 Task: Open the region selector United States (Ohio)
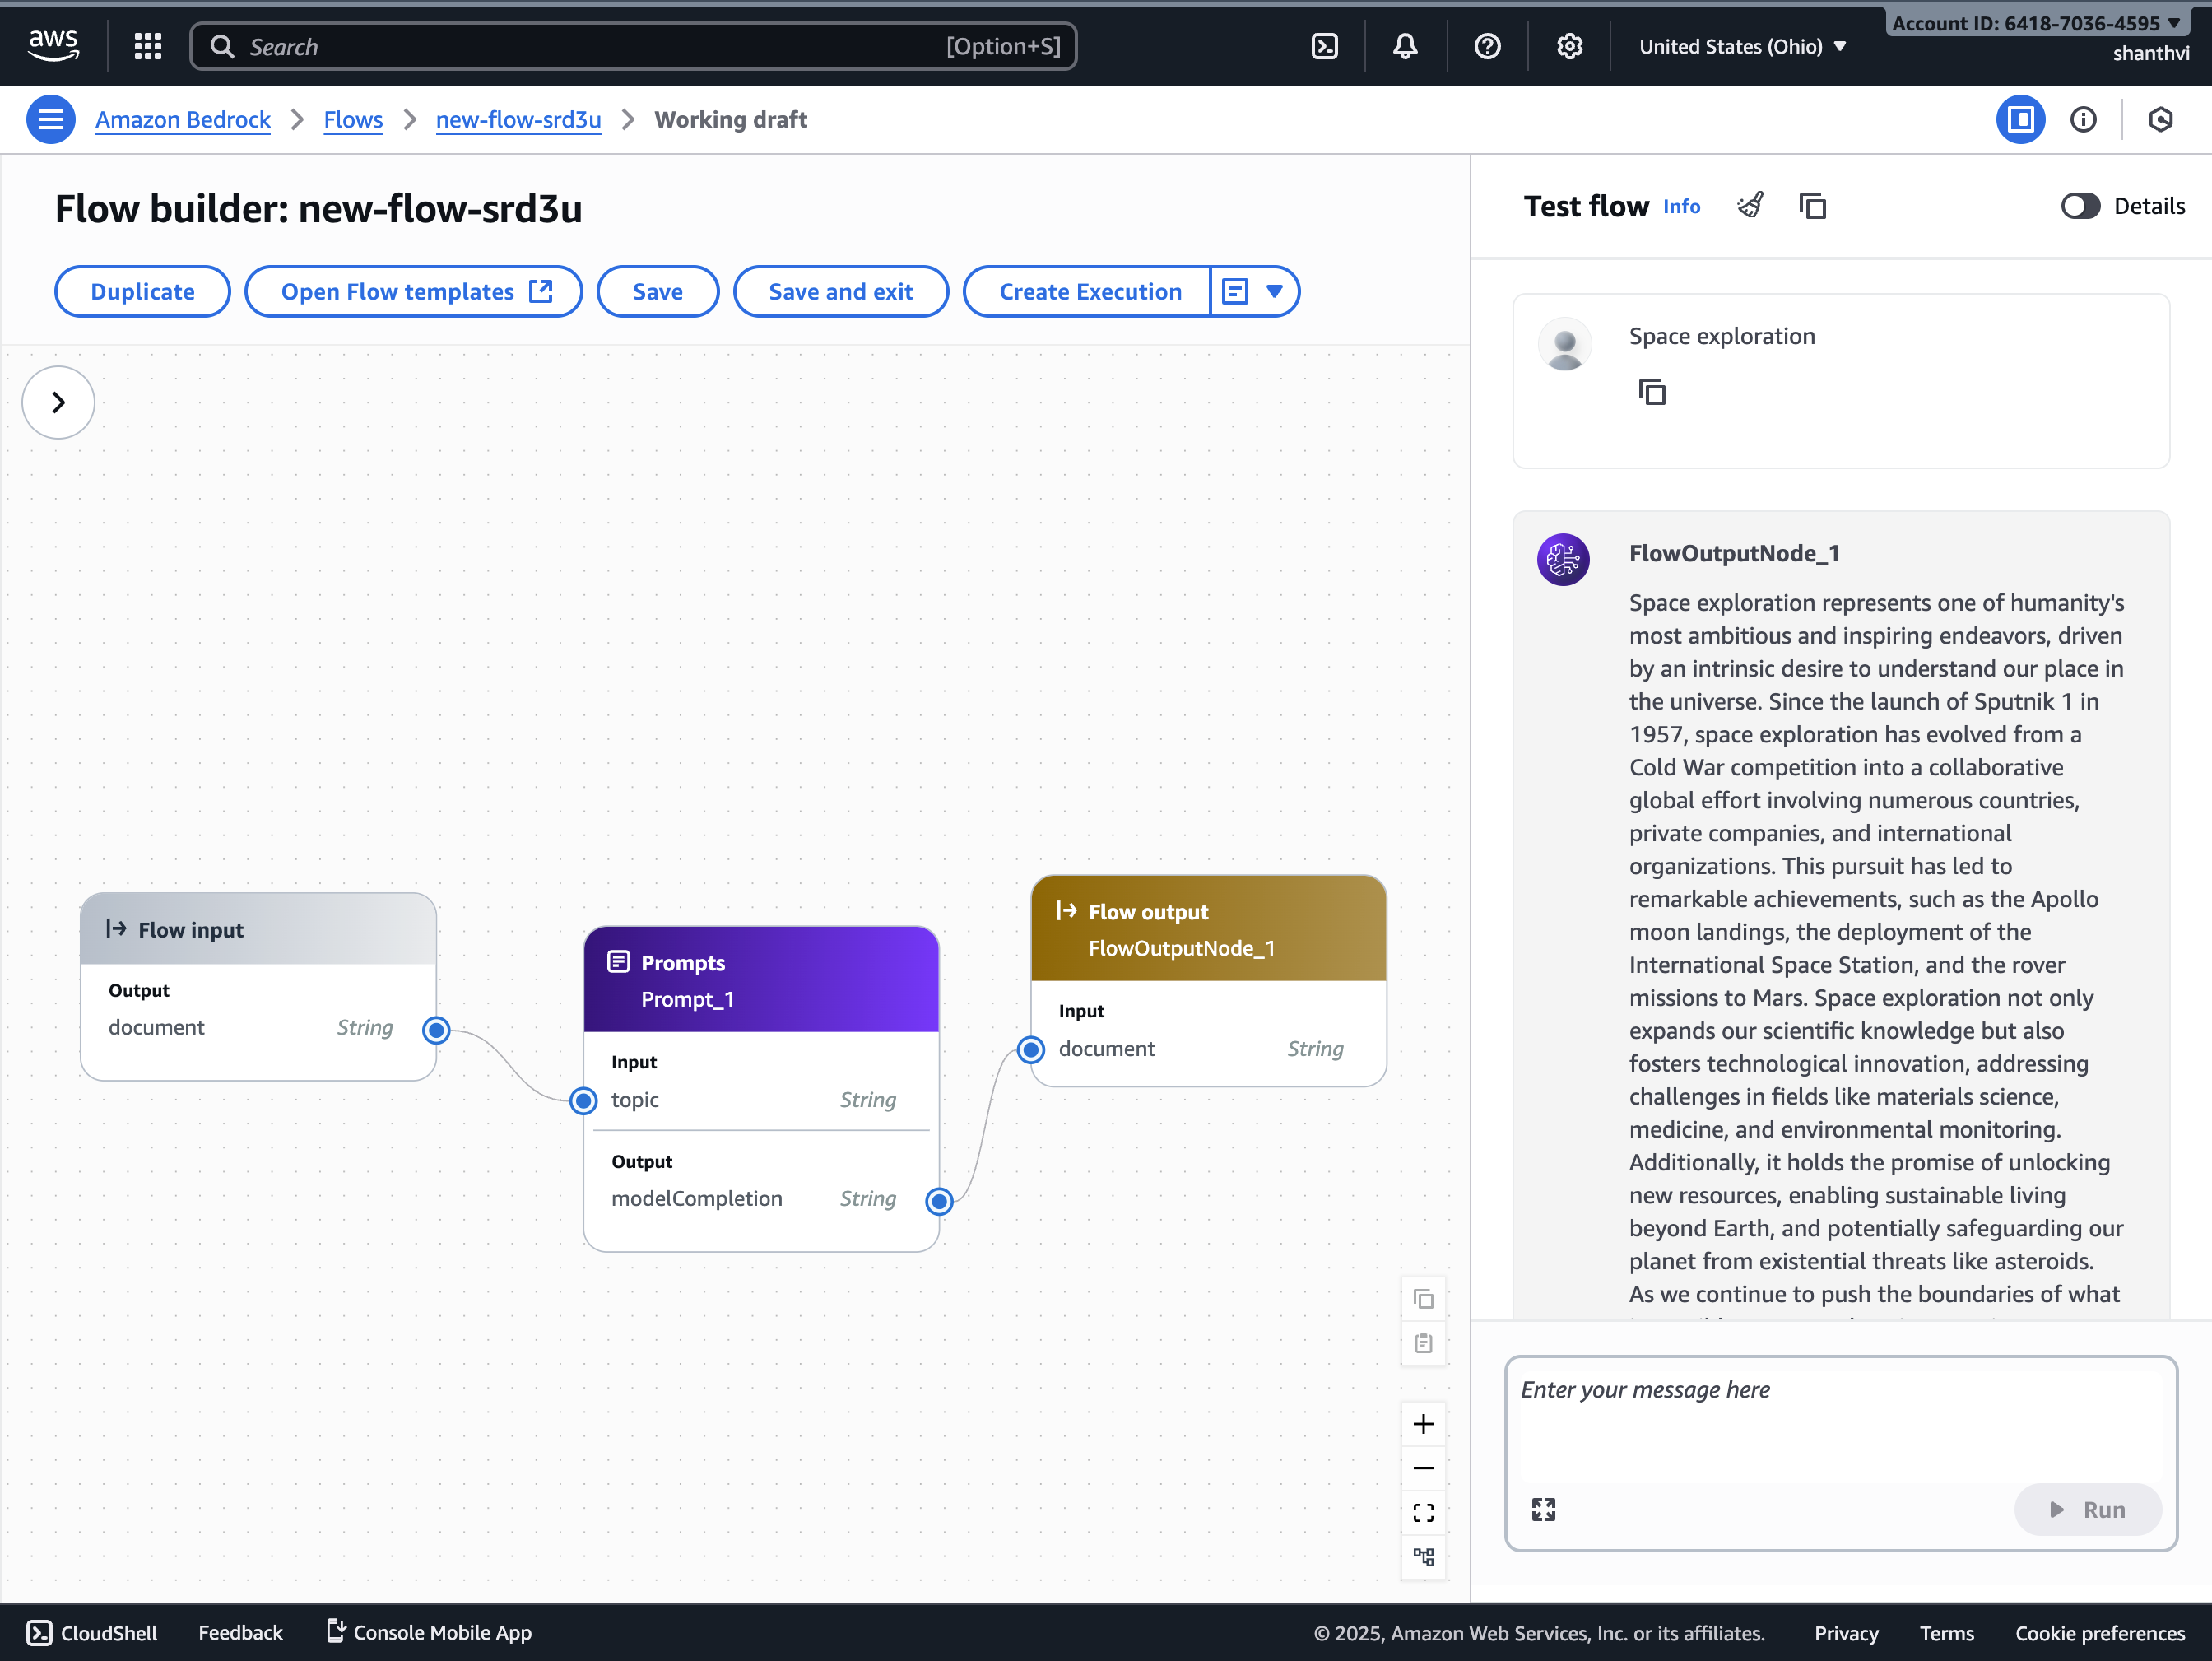[x=1741, y=46]
